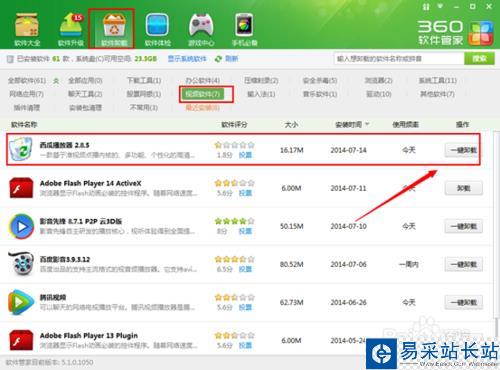The height and width of the screenshot is (370, 500).
Task: Select the orange 最近安装 recently installed filter
Action: tap(203, 108)
